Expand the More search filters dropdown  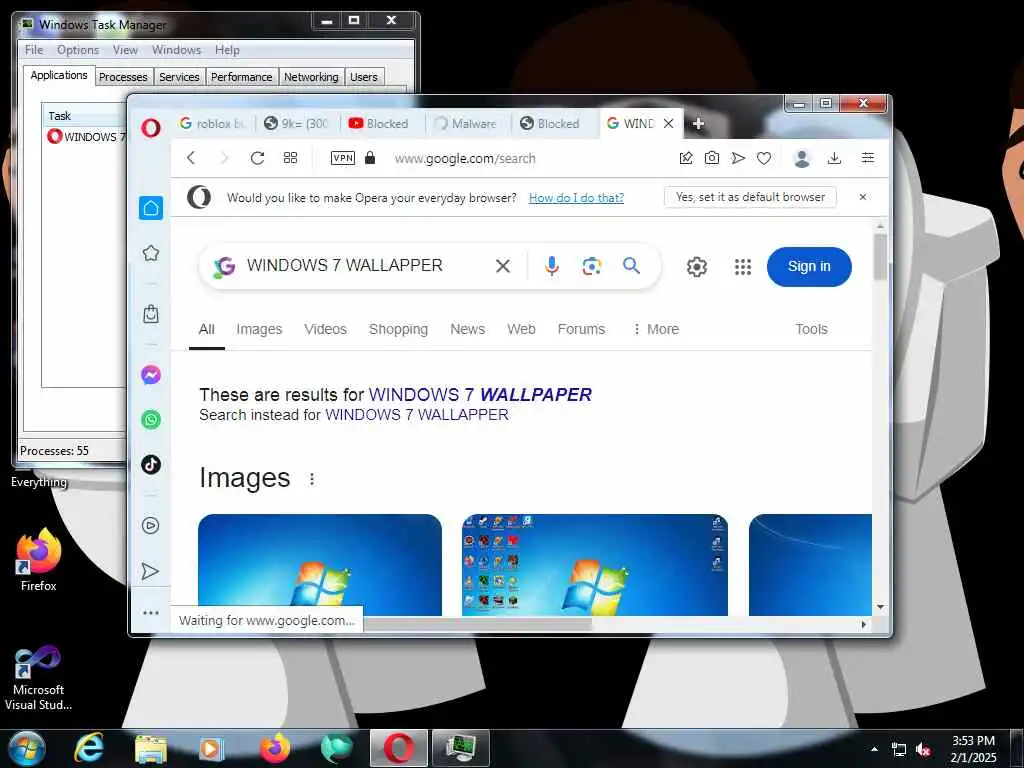pyautogui.click(x=656, y=329)
